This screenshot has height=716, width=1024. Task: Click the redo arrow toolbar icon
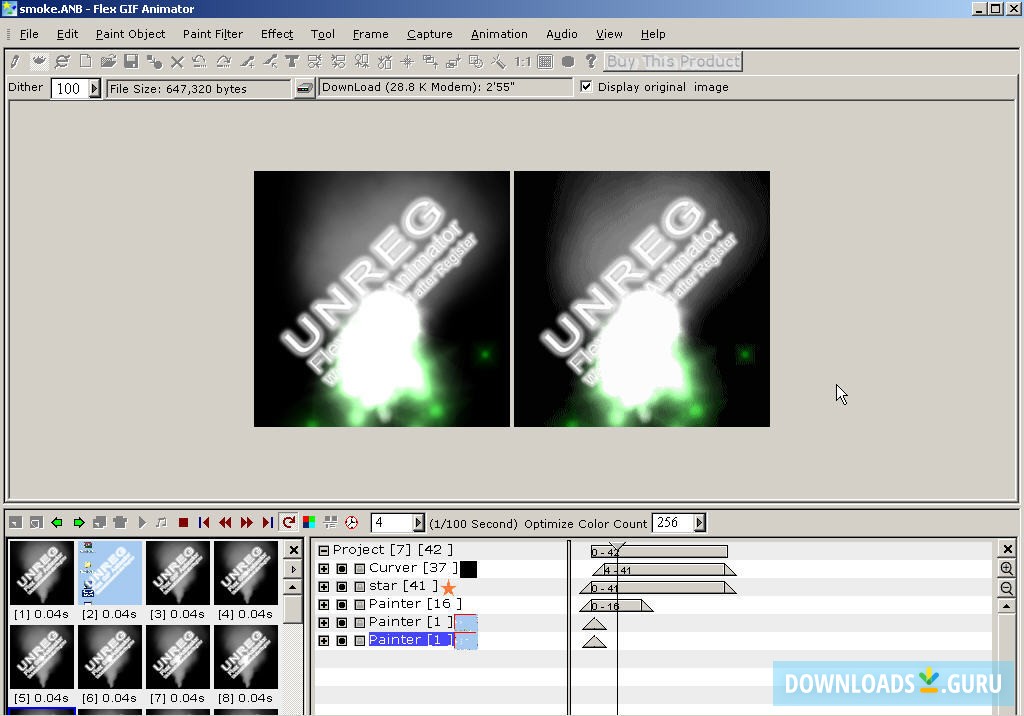click(223, 62)
